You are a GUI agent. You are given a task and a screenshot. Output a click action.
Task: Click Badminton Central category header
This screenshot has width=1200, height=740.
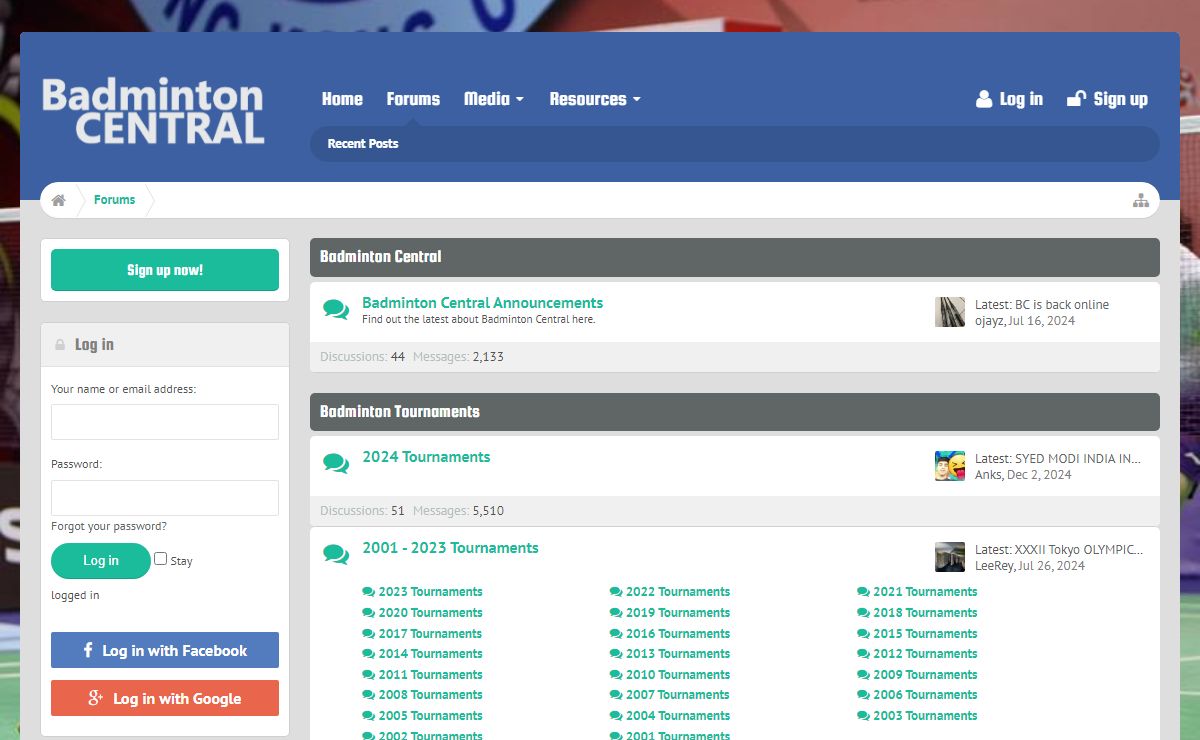tap(380, 257)
